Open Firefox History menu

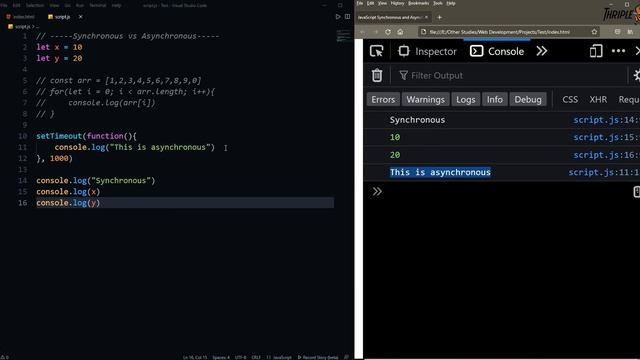(397, 3)
